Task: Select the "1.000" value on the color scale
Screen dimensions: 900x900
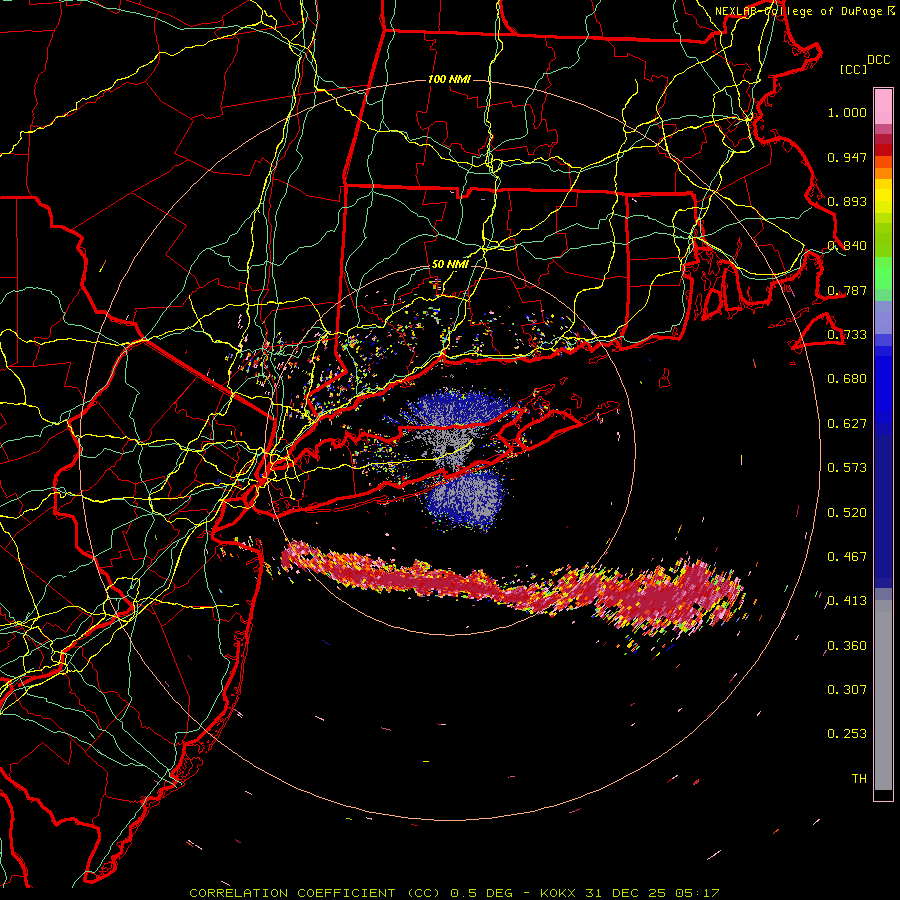Action: point(847,112)
